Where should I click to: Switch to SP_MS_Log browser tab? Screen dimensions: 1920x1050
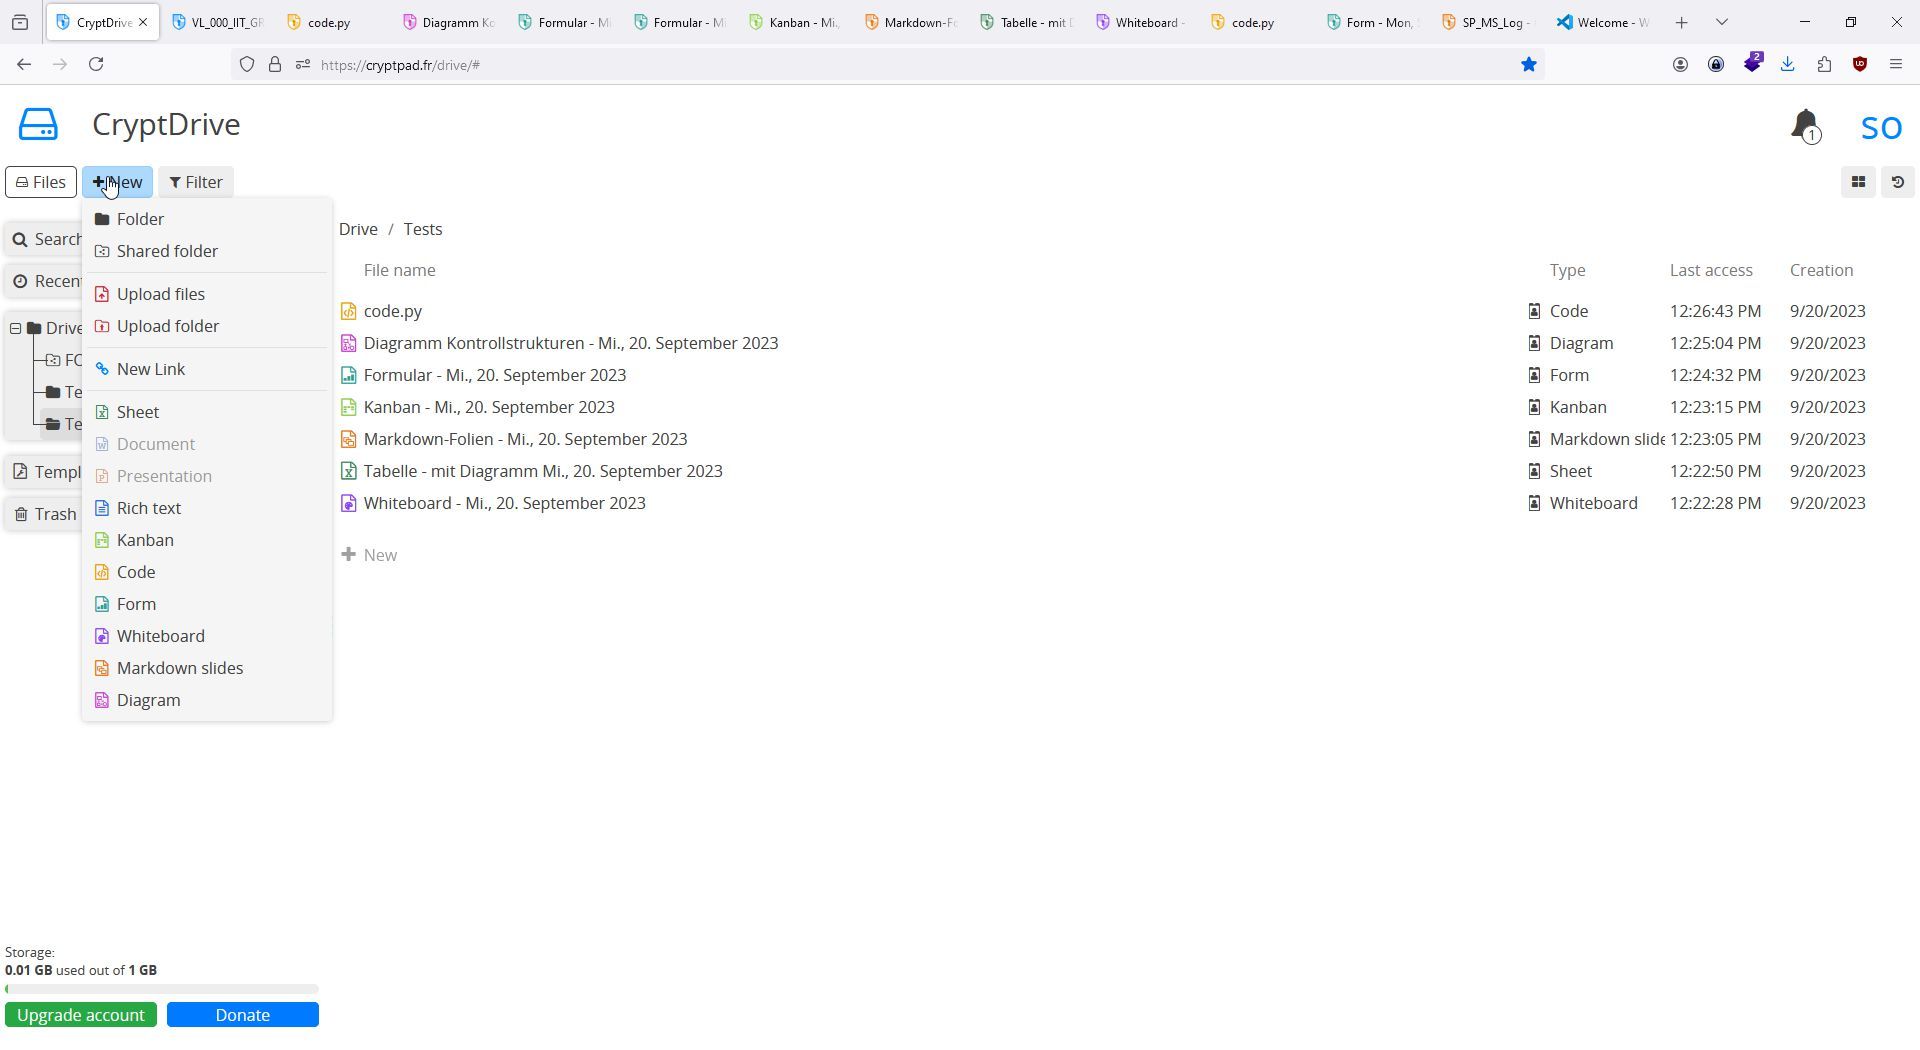click(1487, 22)
